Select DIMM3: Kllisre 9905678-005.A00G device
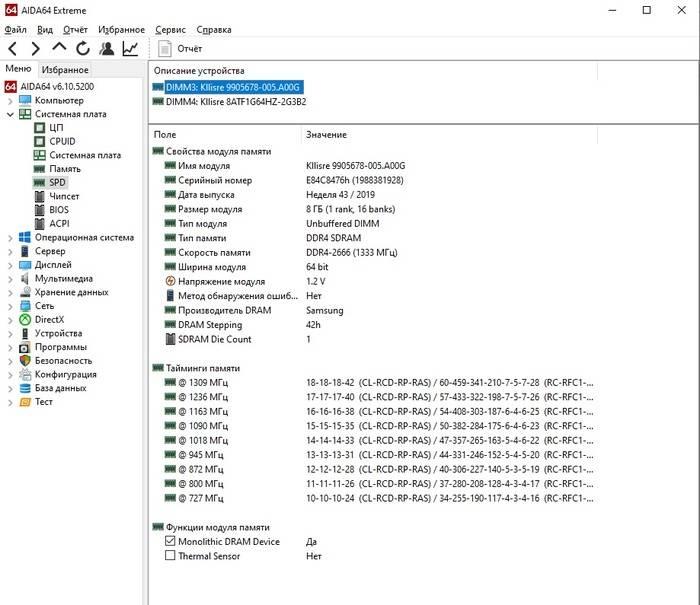 [233, 87]
